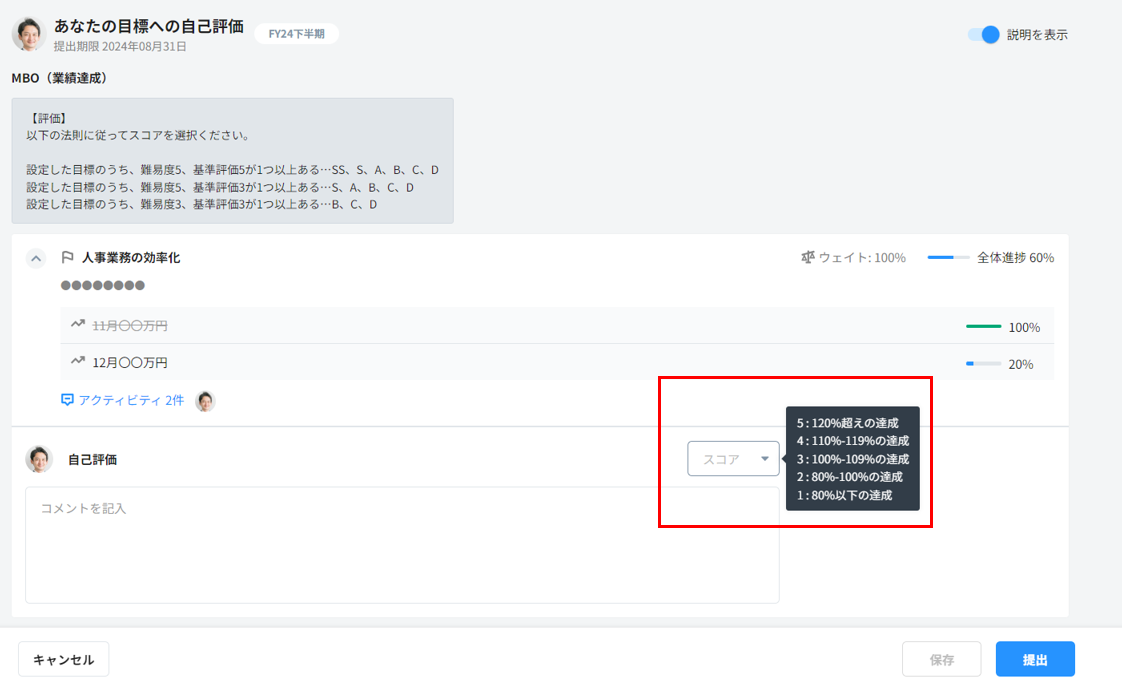Click the FY24下半期 period badge
This screenshot has width=1122, height=684.
click(297, 34)
